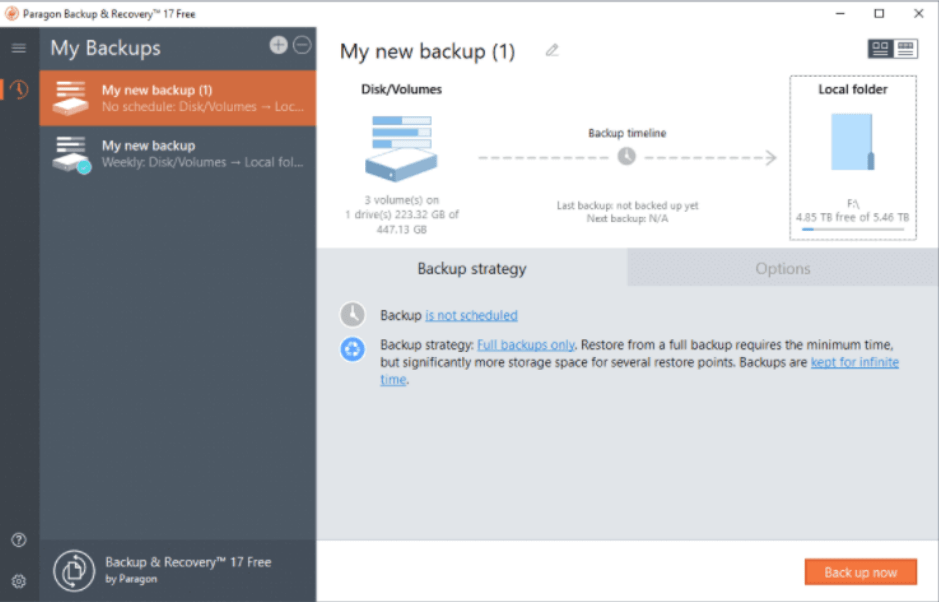Select the weekly 'My new backup' job
The width and height of the screenshot is (939, 602).
178,153
